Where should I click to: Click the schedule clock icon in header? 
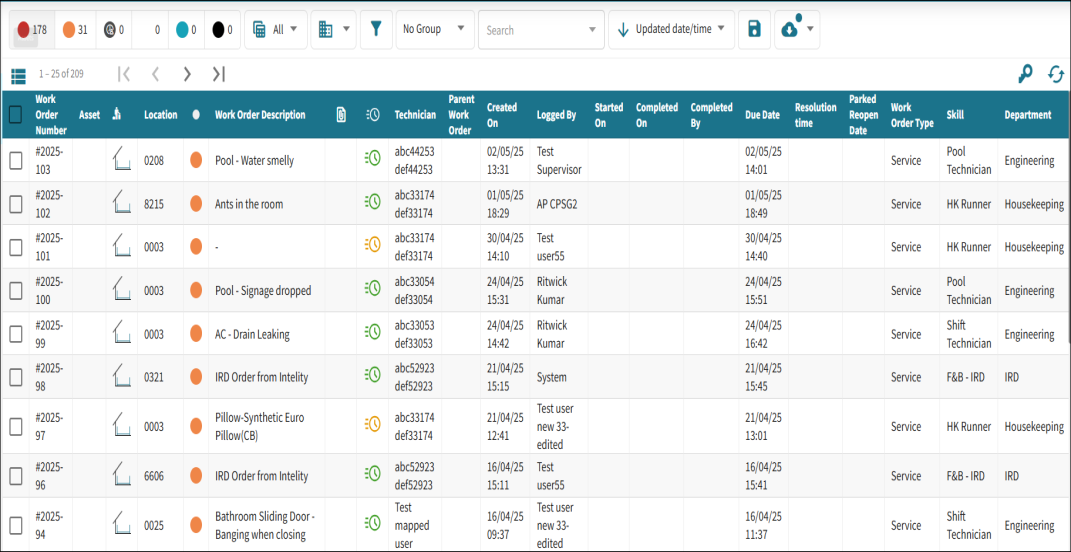point(373,115)
